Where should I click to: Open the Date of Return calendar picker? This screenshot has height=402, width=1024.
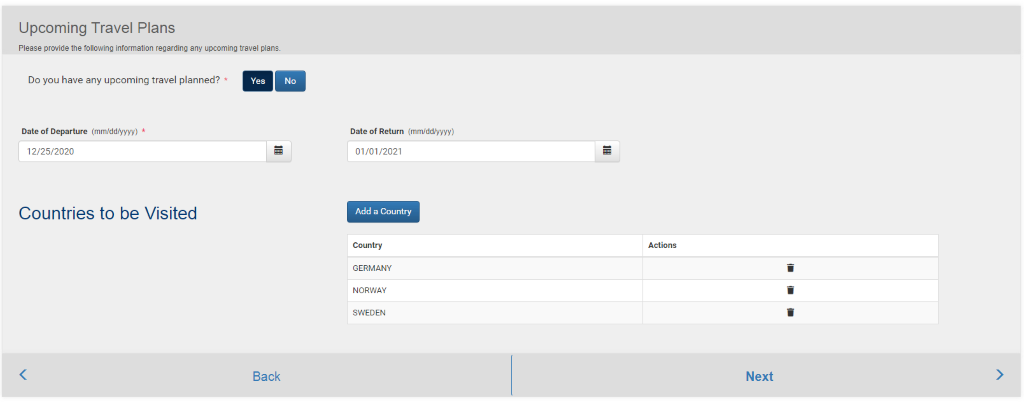607,151
